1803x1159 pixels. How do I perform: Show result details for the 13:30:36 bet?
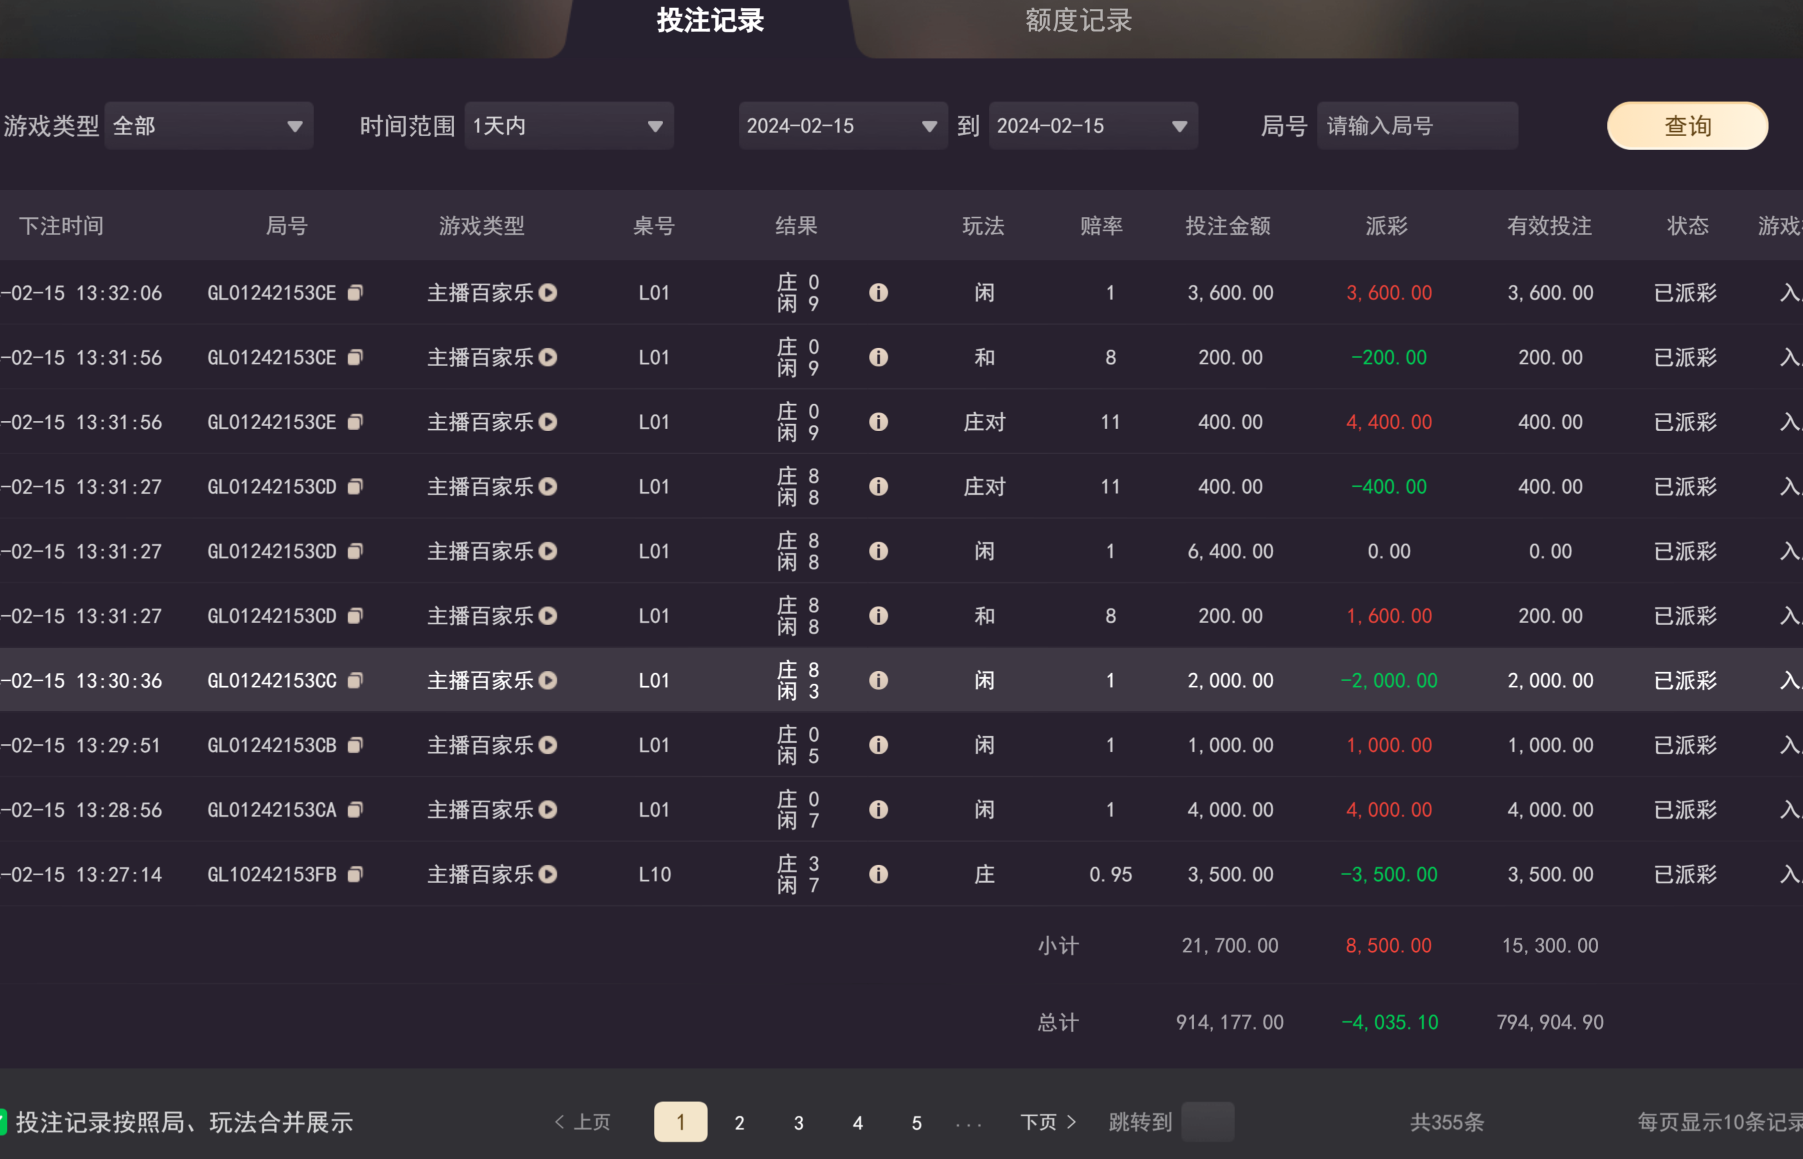pos(879,681)
